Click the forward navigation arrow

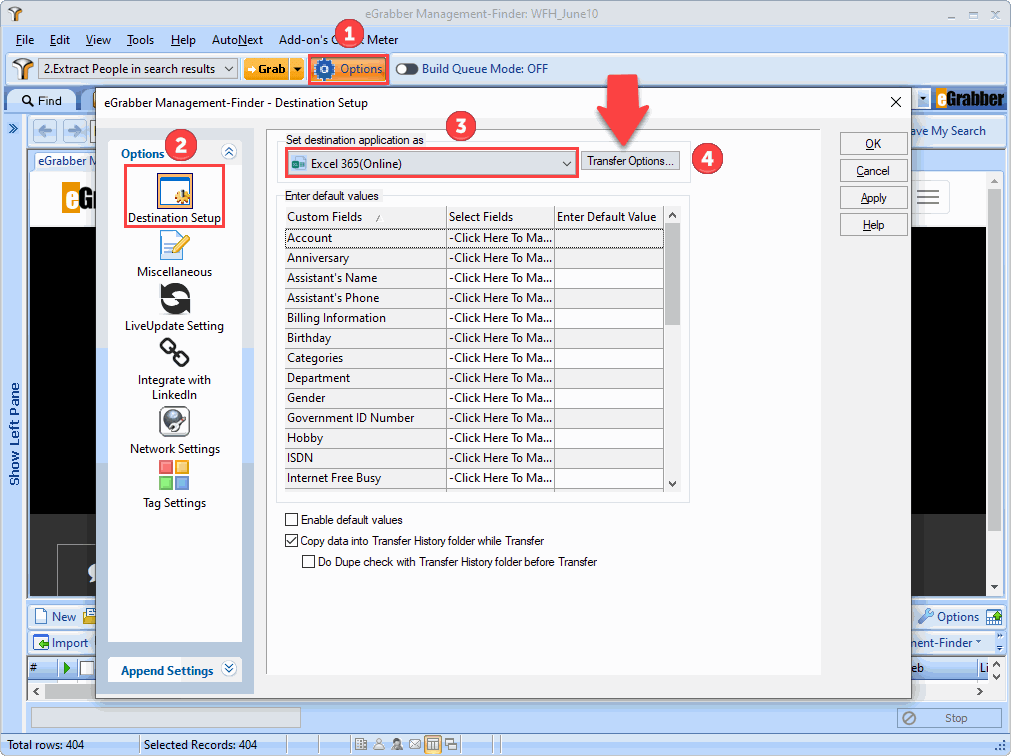click(x=75, y=131)
